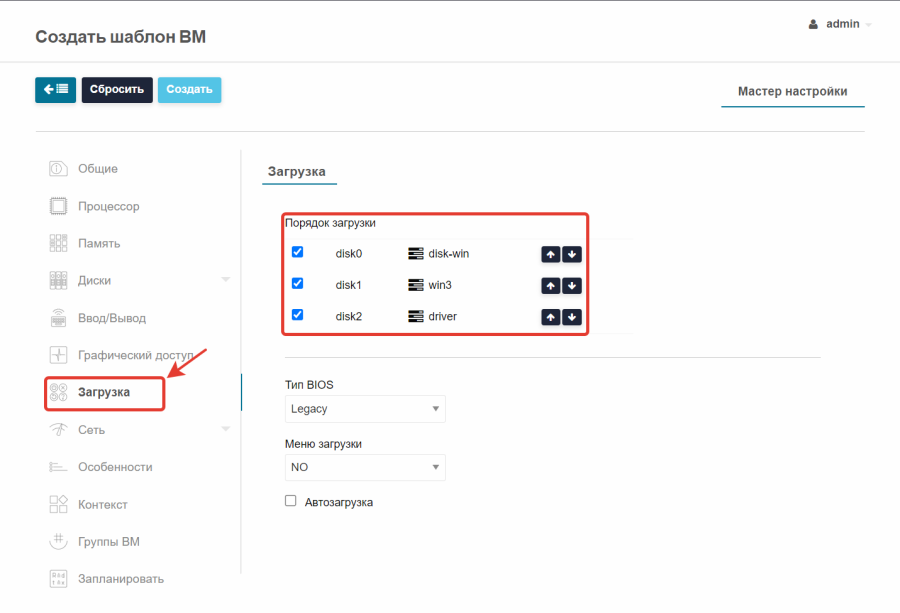This screenshot has height=613, width=900.
Task: Click the win3 name text
Action: (440, 285)
